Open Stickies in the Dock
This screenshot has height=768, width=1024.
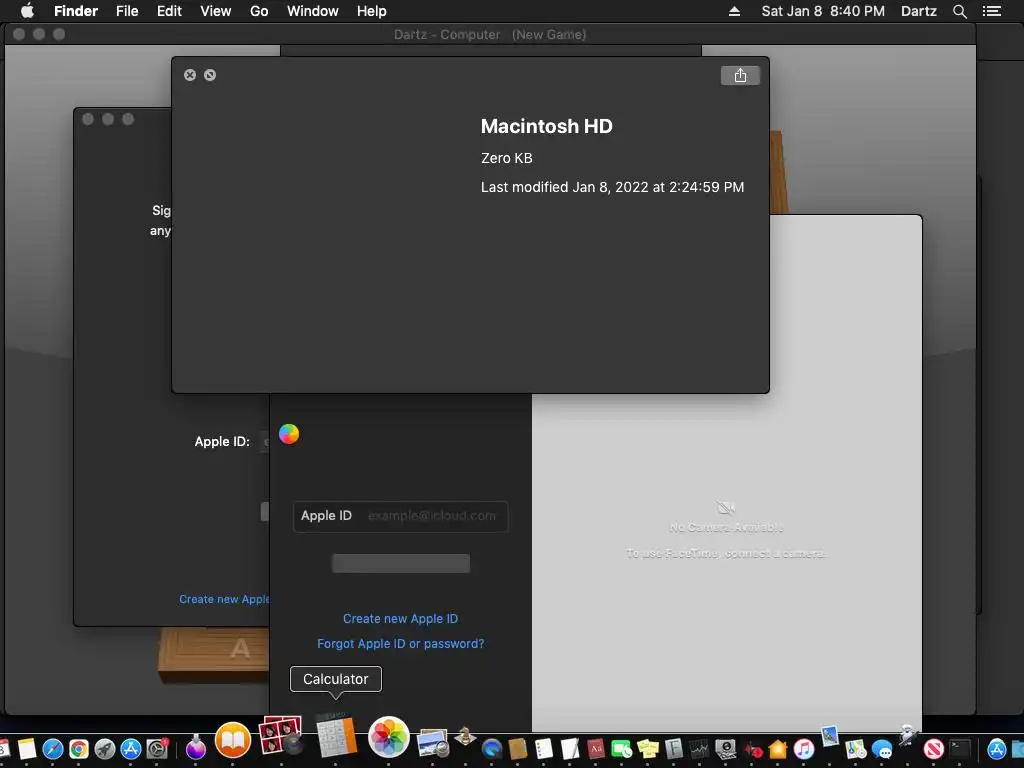[647, 748]
